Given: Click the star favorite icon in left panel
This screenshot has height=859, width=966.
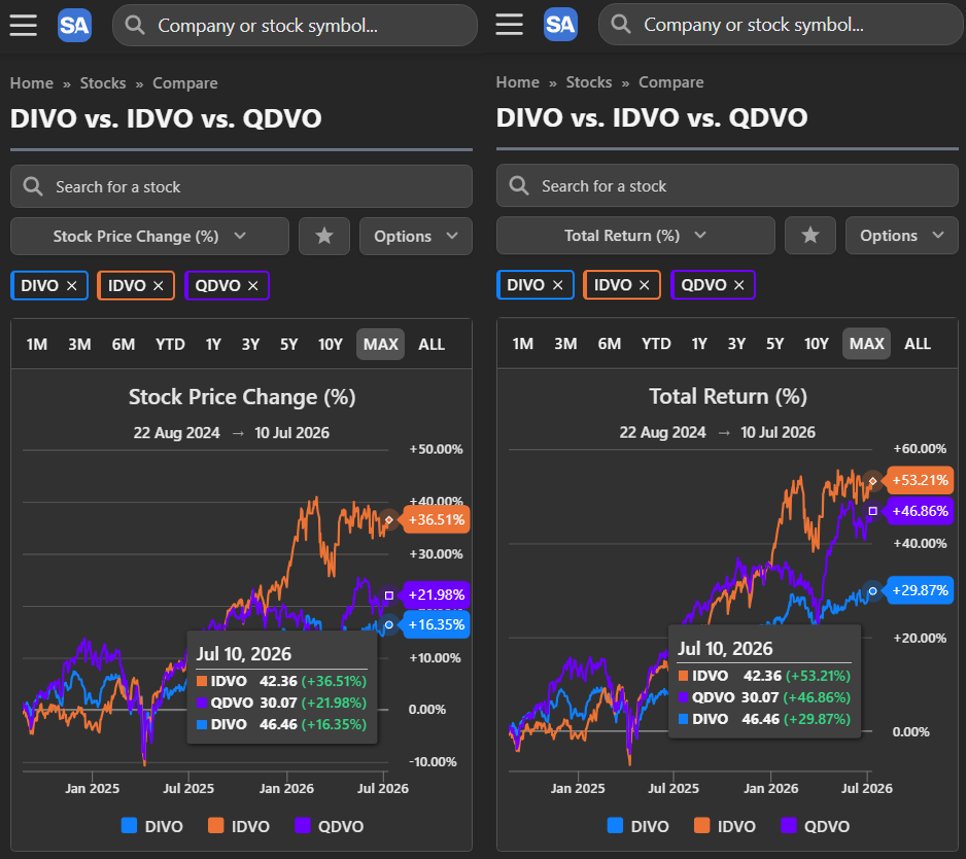Looking at the screenshot, I should coord(324,236).
